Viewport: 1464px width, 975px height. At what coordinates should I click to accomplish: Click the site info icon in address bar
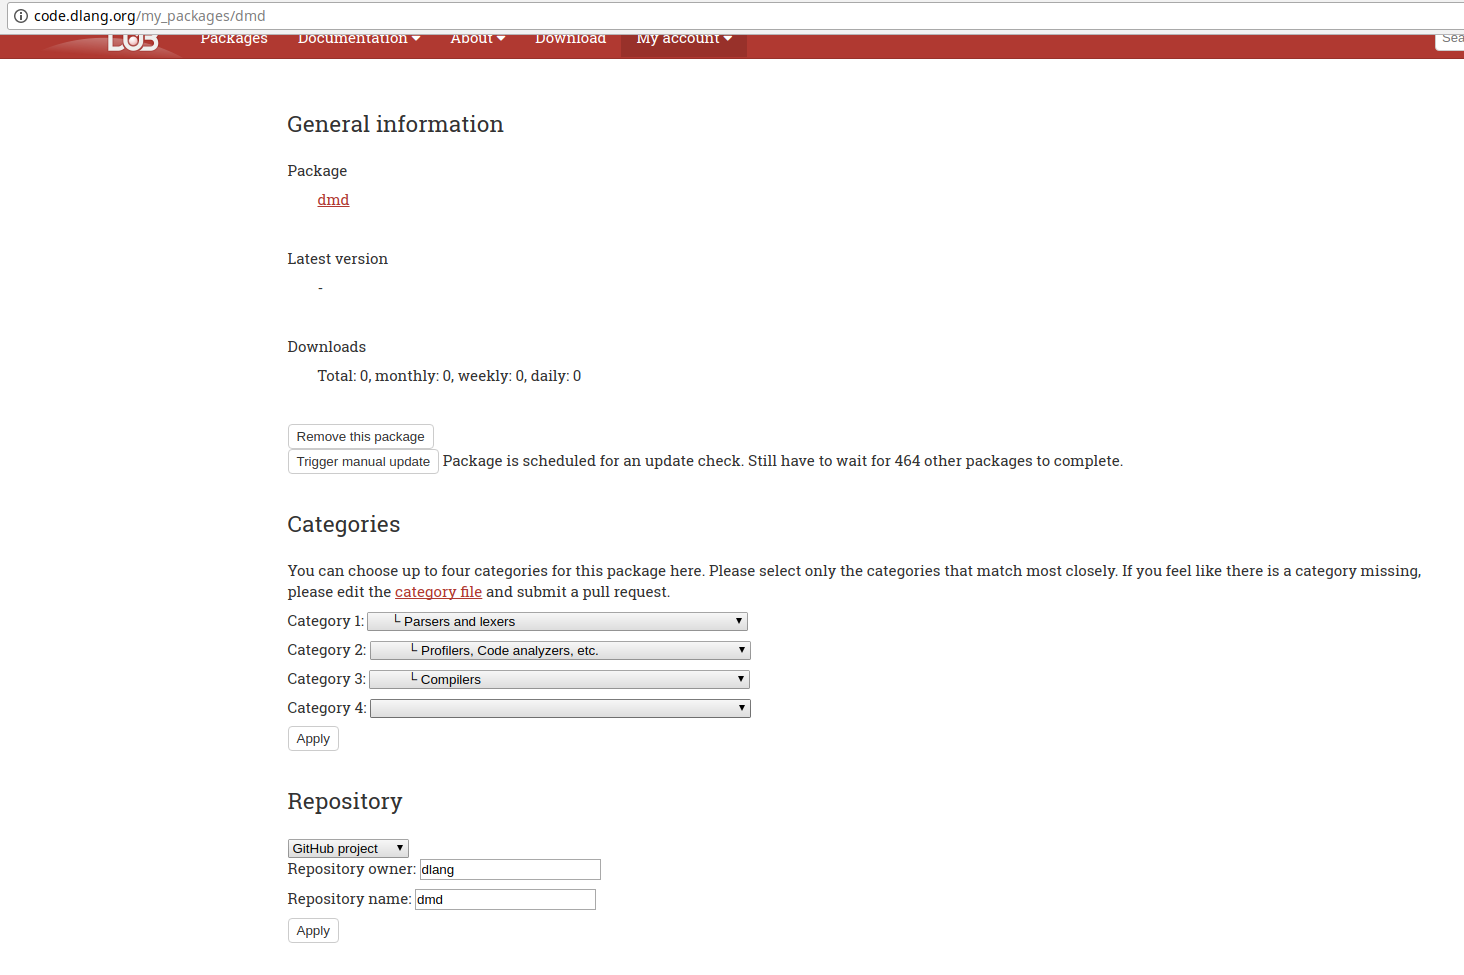click(20, 16)
